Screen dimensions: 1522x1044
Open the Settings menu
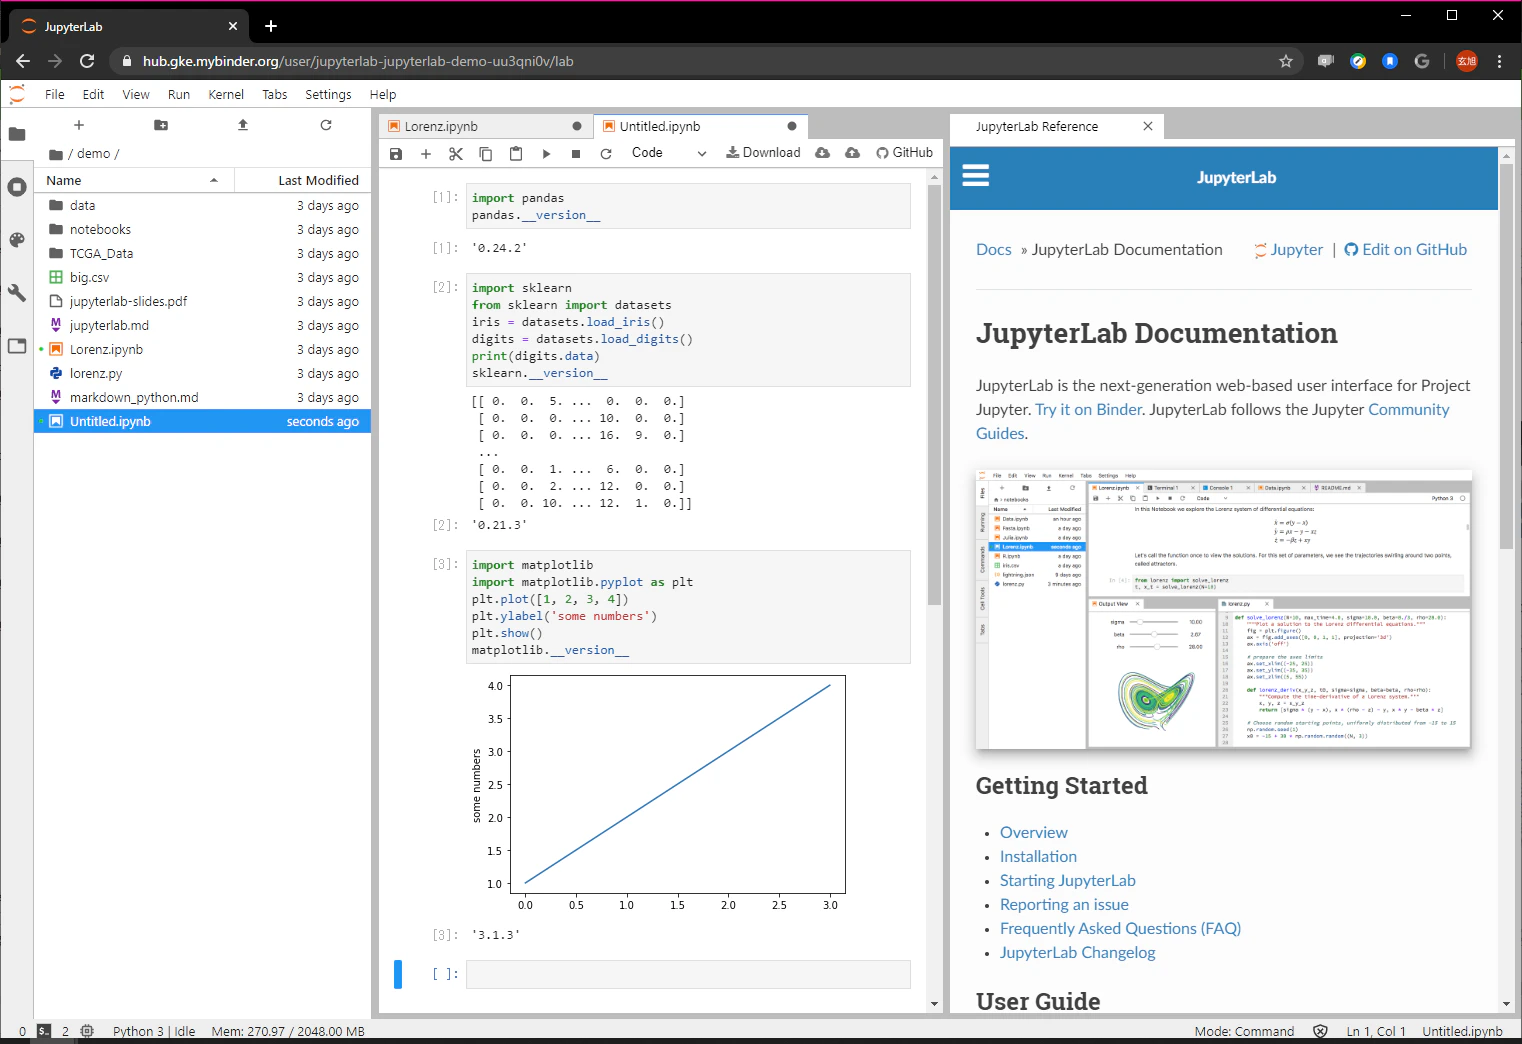pyautogui.click(x=328, y=95)
